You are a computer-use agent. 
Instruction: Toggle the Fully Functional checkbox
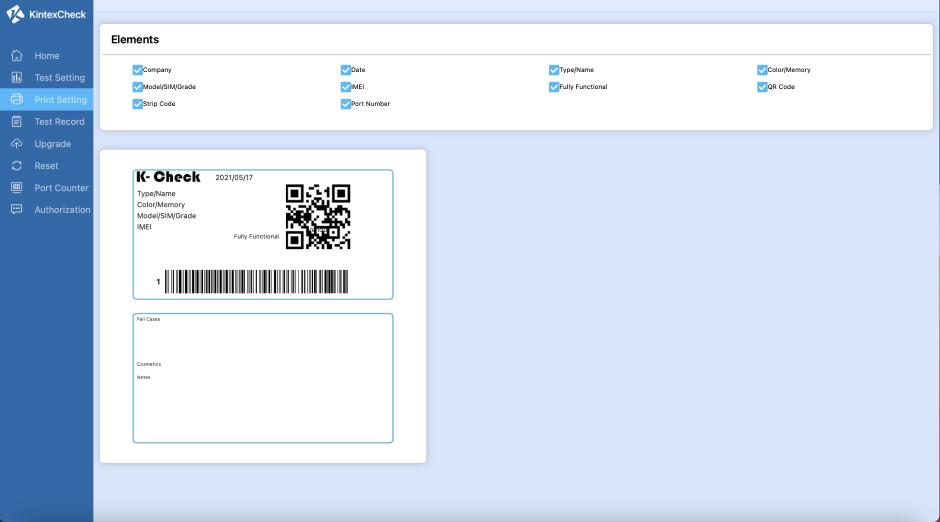tap(554, 87)
